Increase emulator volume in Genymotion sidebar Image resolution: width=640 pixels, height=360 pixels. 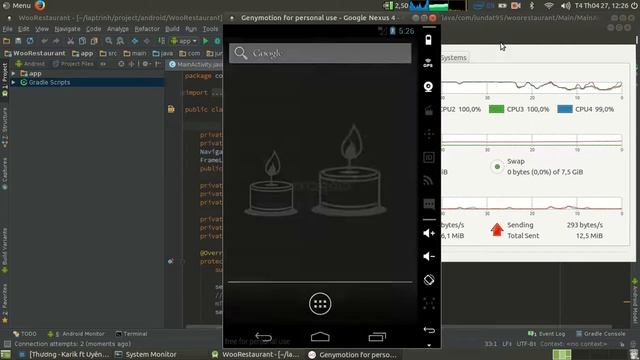[429, 233]
